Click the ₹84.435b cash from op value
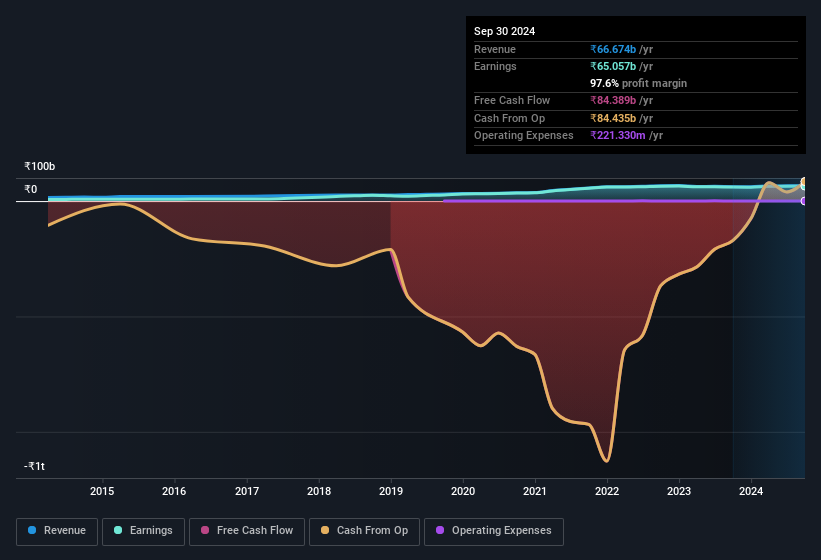This screenshot has height=560, width=821. [x=613, y=118]
